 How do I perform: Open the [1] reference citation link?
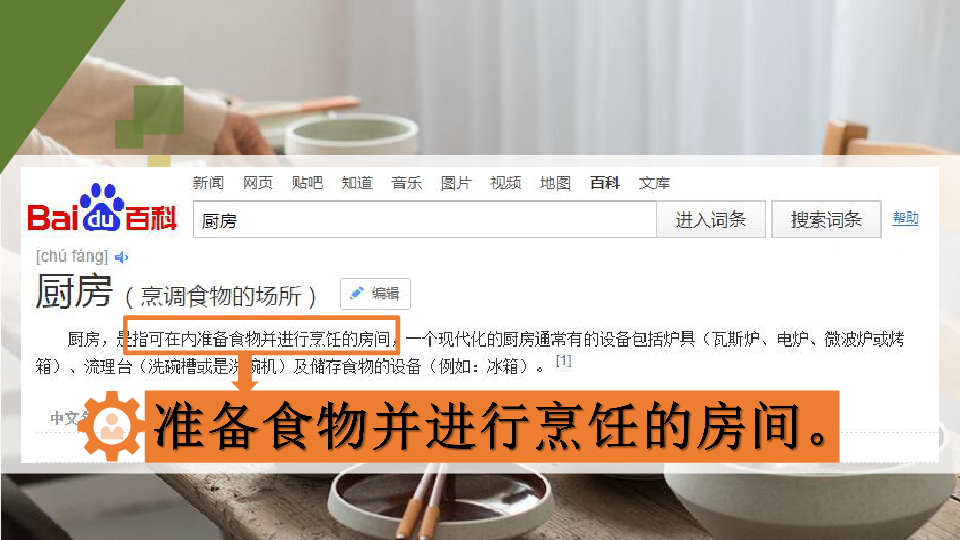click(563, 361)
